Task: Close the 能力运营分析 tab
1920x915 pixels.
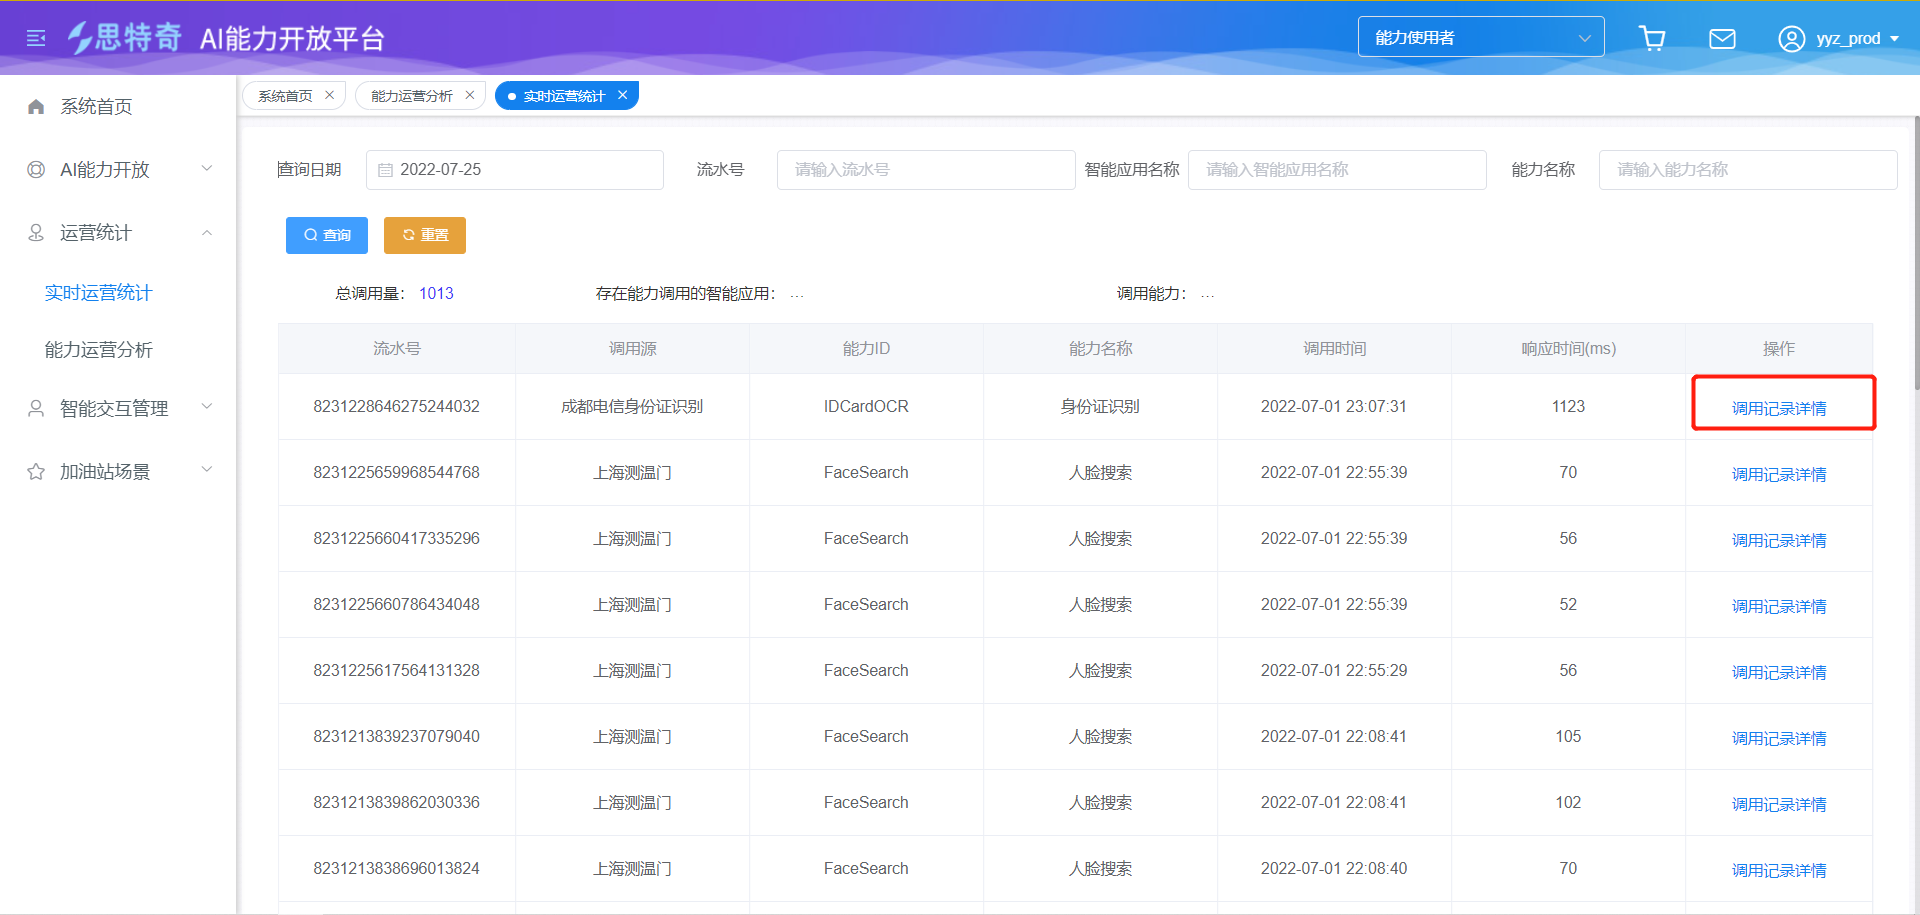Action: 470,95
